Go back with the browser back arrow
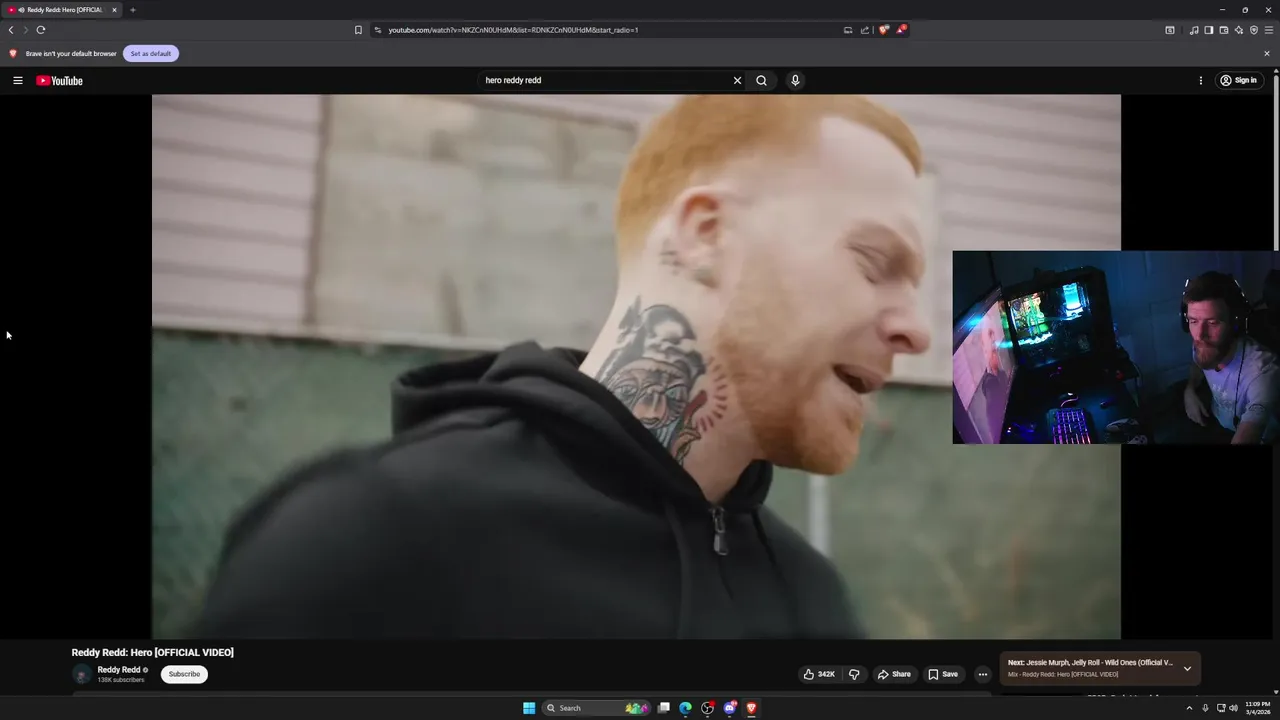1280x720 pixels. coord(11,30)
